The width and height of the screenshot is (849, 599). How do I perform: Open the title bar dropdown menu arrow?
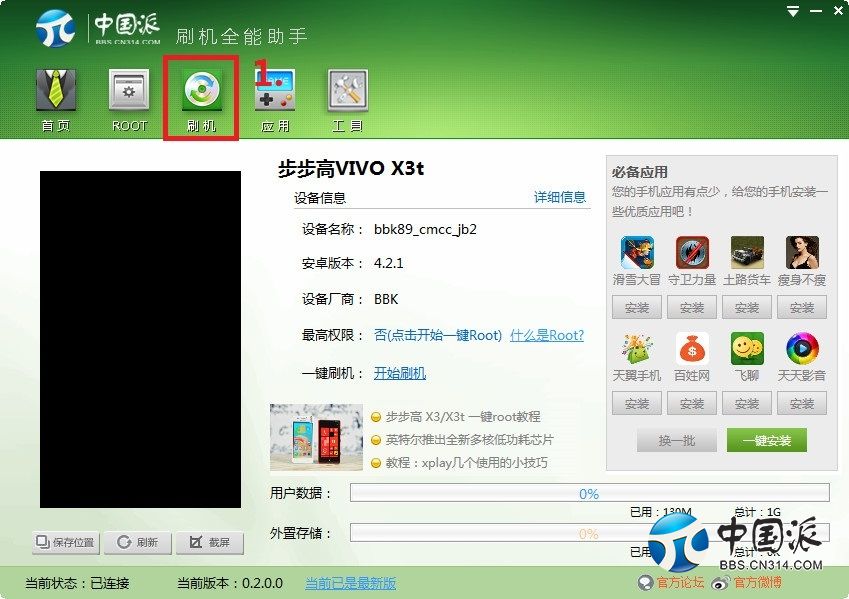793,11
